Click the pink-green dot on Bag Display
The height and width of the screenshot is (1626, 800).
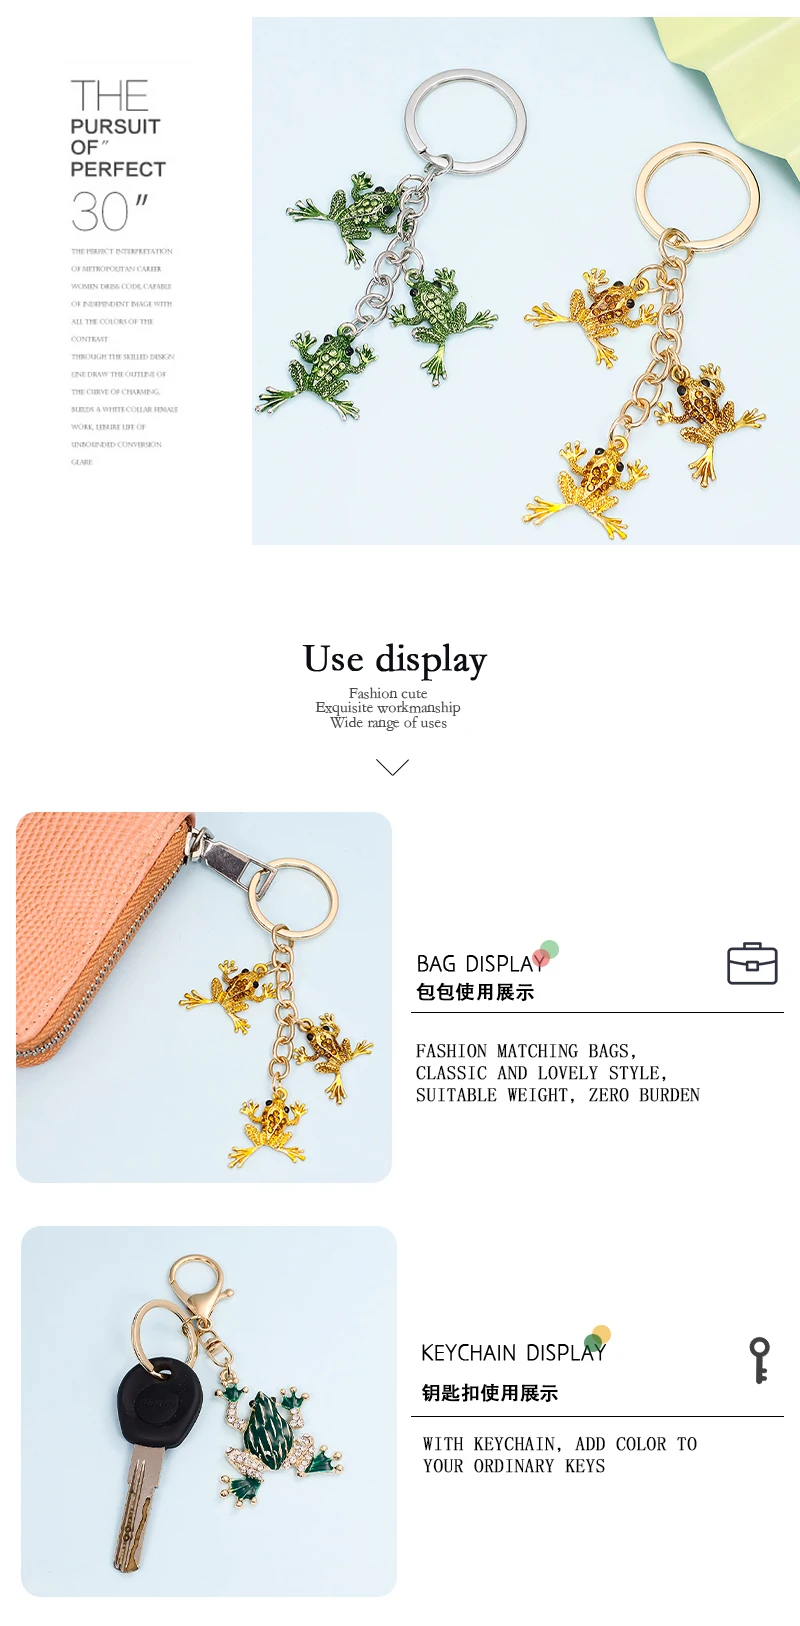(x=545, y=954)
